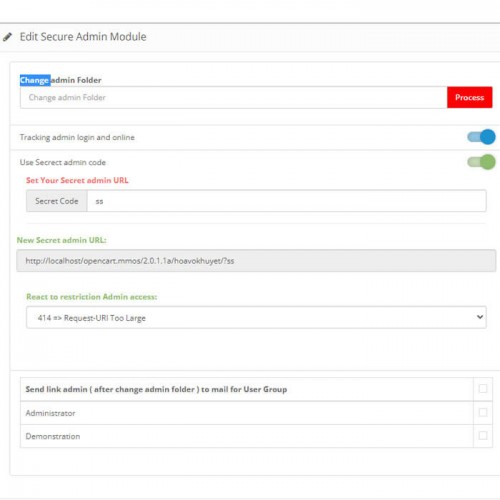Click the Secret Code addon label
This screenshot has width=500, height=500.
[x=57, y=201]
